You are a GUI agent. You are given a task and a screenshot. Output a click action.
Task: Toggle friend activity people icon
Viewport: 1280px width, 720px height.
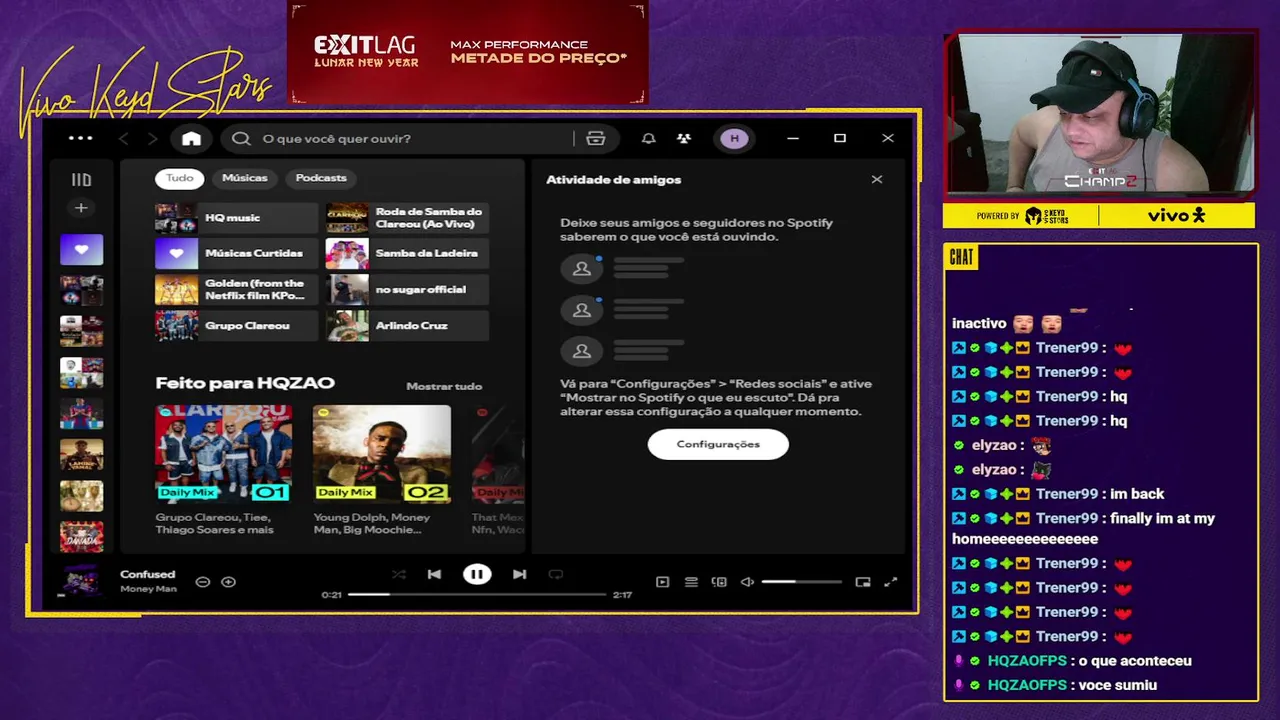point(684,138)
